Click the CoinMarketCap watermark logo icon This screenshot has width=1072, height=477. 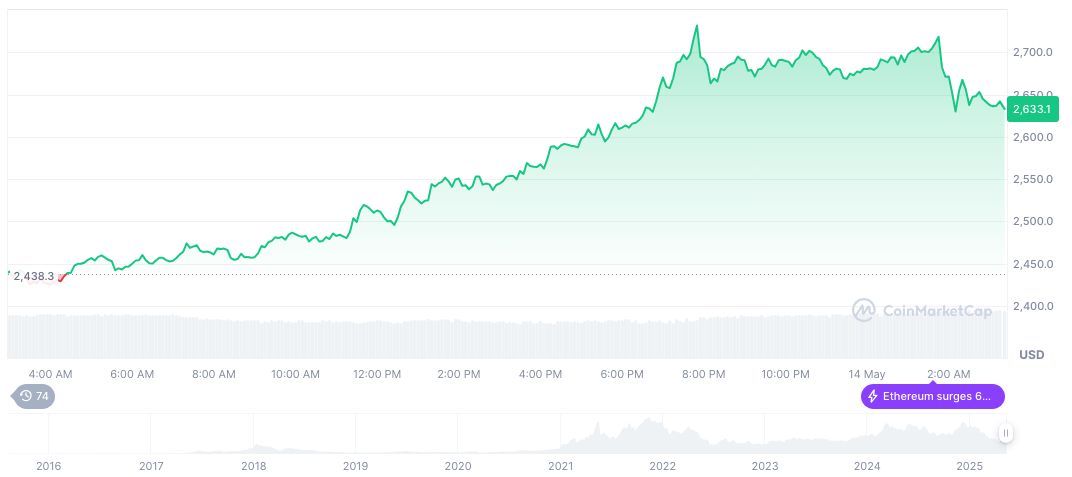coord(864,311)
